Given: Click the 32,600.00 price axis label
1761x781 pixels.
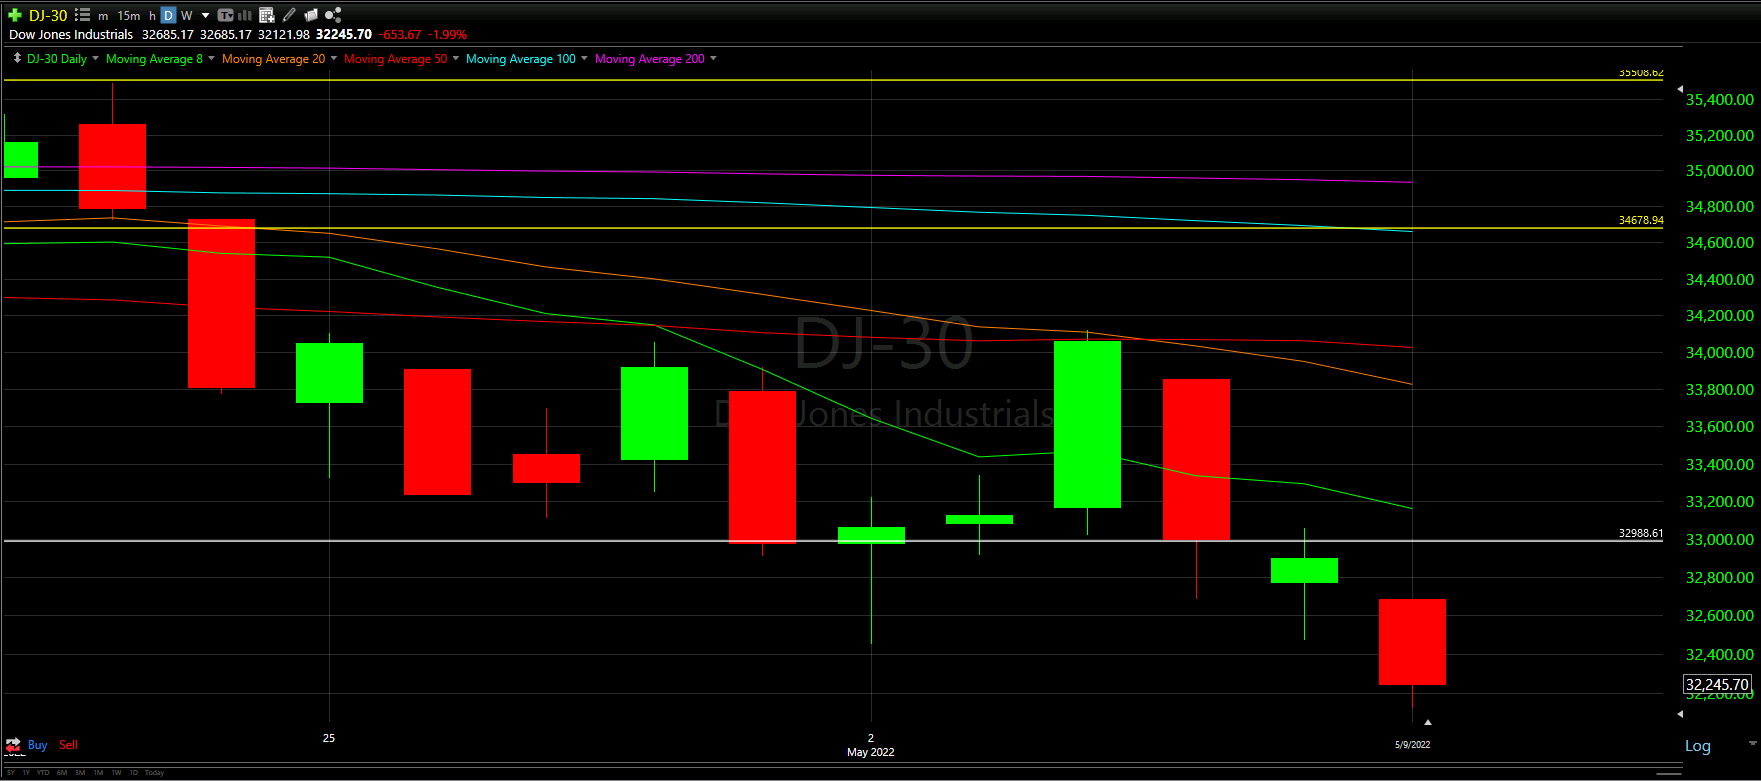Looking at the screenshot, I should click(x=1720, y=615).
